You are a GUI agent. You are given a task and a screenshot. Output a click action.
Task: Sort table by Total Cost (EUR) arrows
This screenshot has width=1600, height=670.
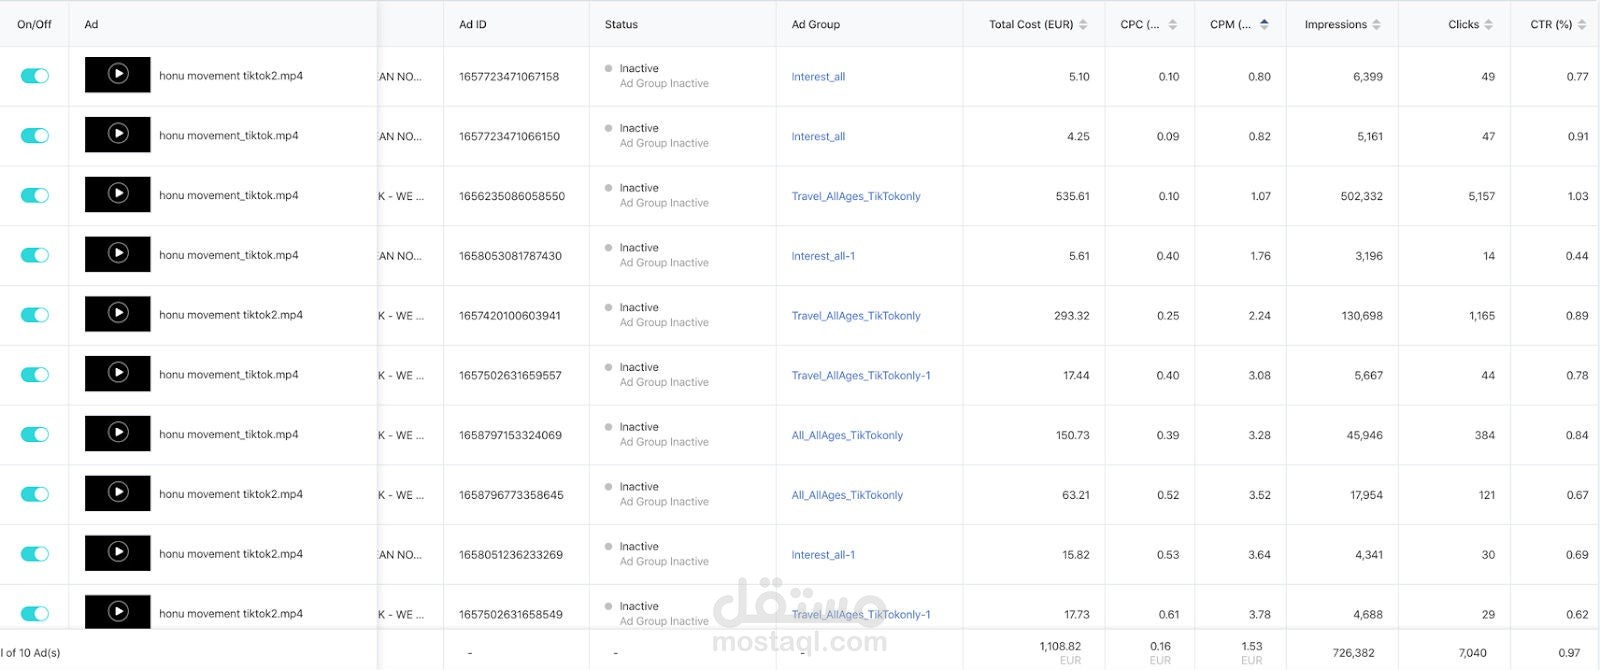click(x=1083, y=24)
